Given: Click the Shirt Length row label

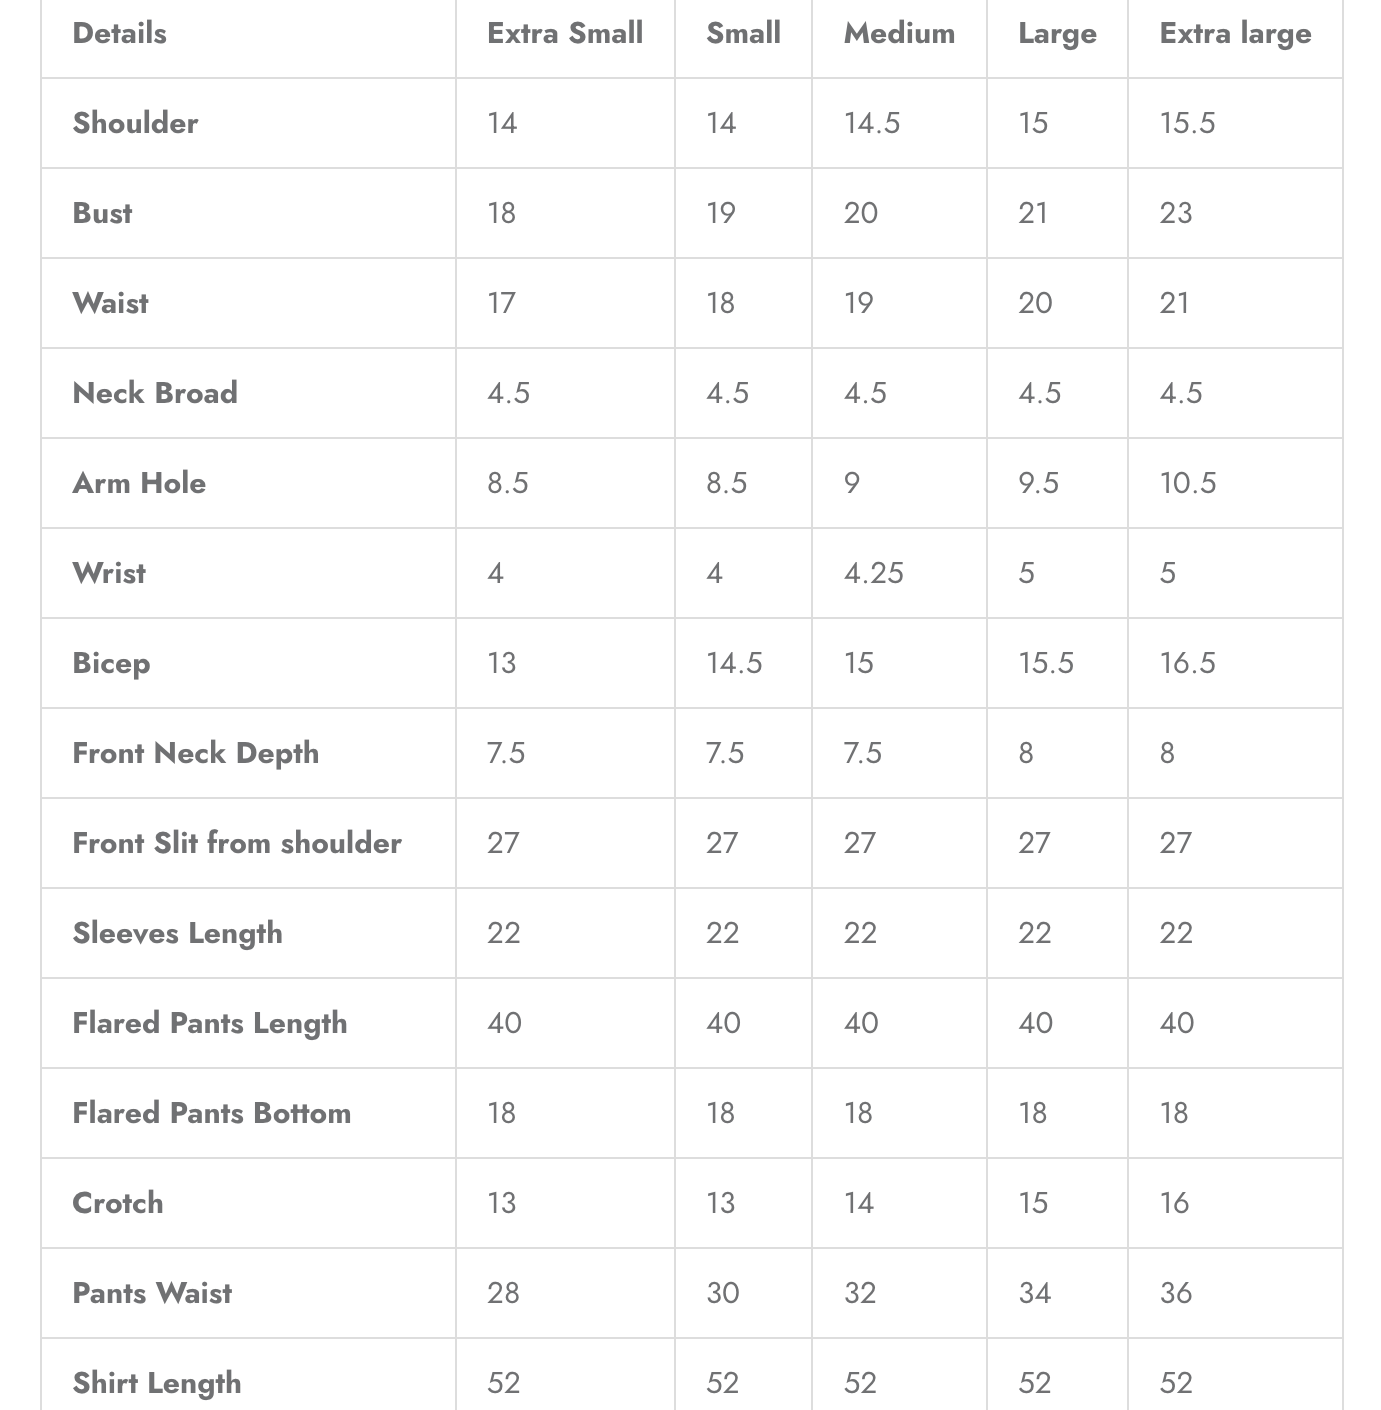Looking at the screenshot, I should (x=157, y=1383).
